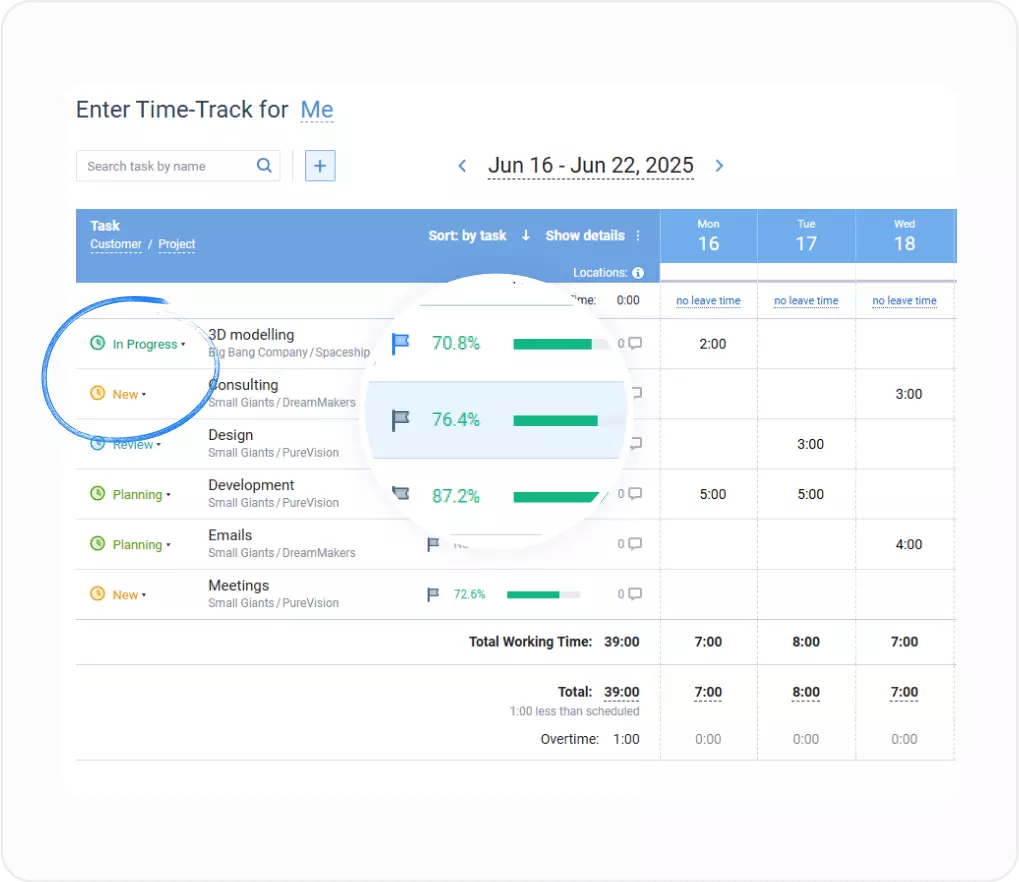The width and height of the screenshot is (1019, 882).
Task: Click the flag icon beside 72.6% estimate
Action: pyautogui.click(x=431, y=593)
